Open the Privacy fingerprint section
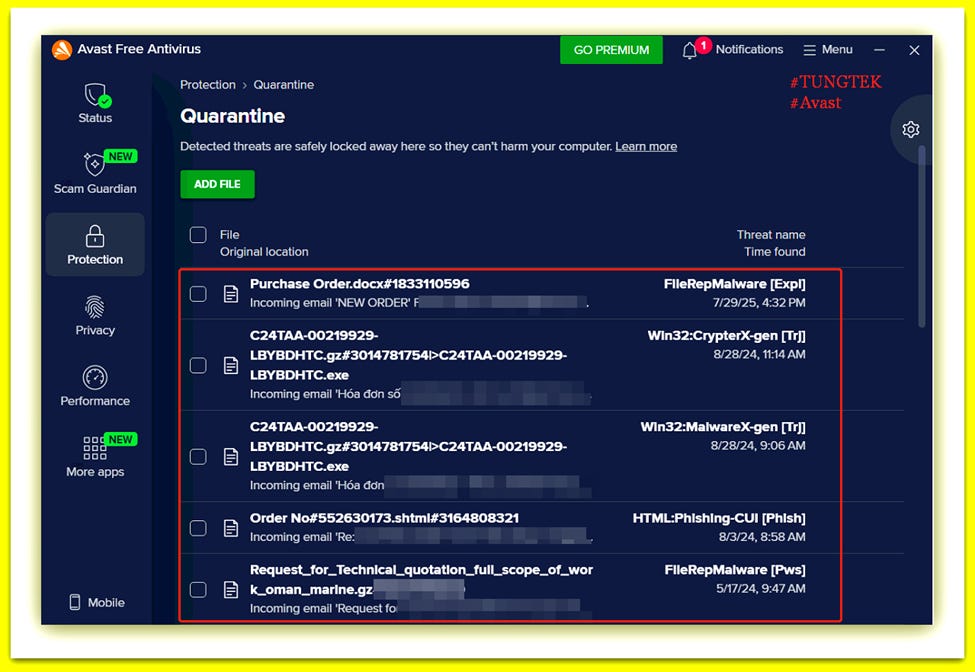Viewport: 975px width, 672px height. tap(95, 316)
